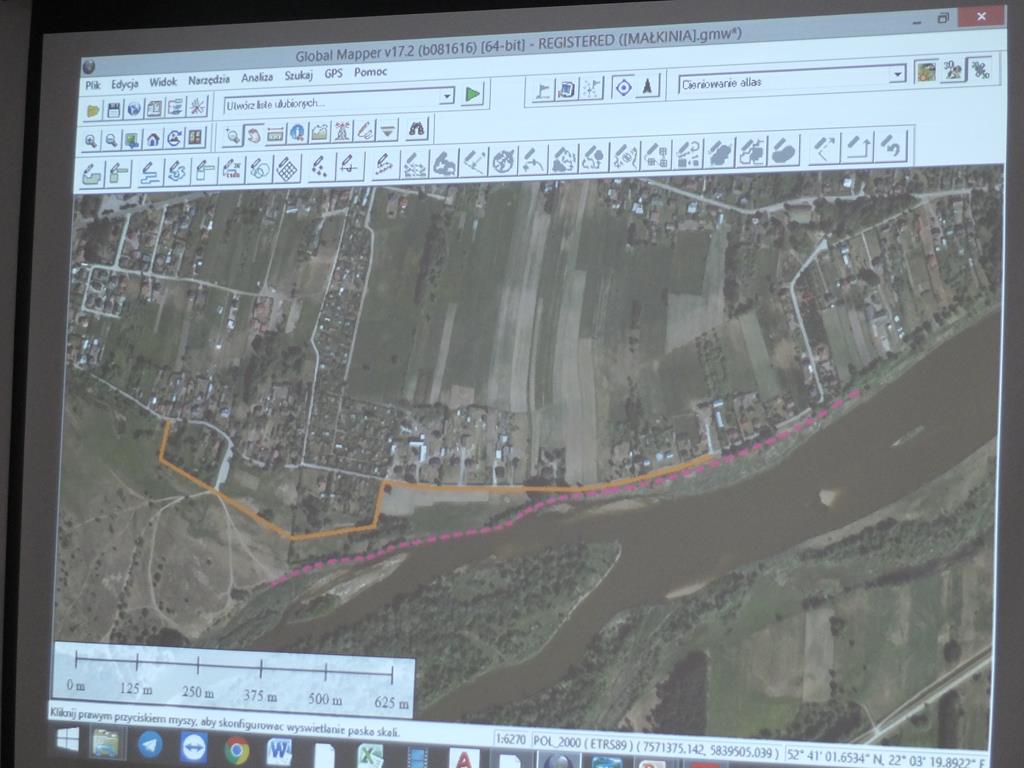Select the Zoom tool with magnifier cursor
Image resolution: width=1024 pixels, height=768 pixels.
[x=232, y=136]
